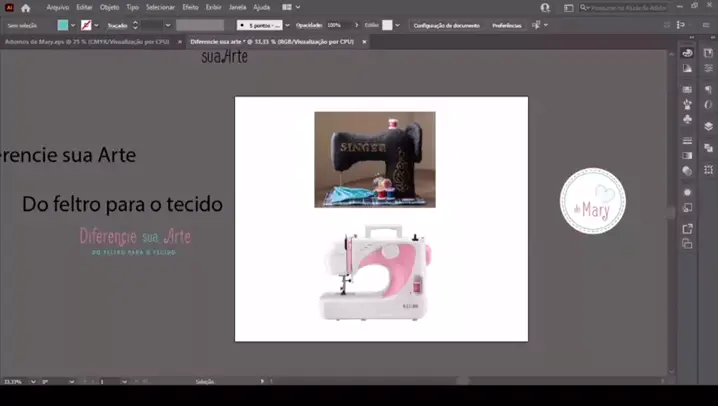Viewport: 718px width, 406px height.
Task: Open the Exibir menu
Action: click(x=213, y=7)
